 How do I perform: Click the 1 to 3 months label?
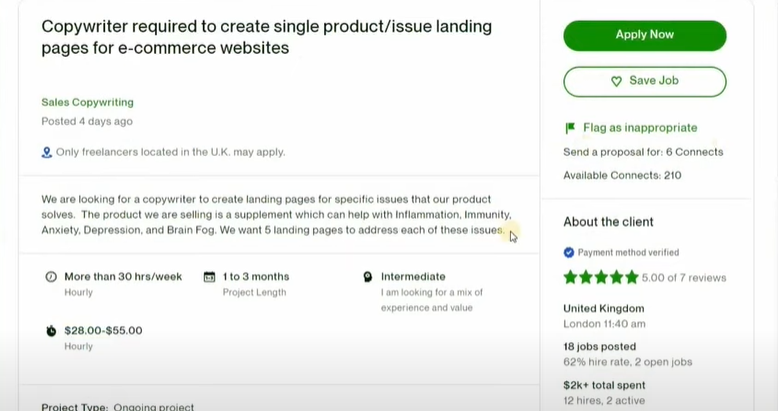pos(256,276)
